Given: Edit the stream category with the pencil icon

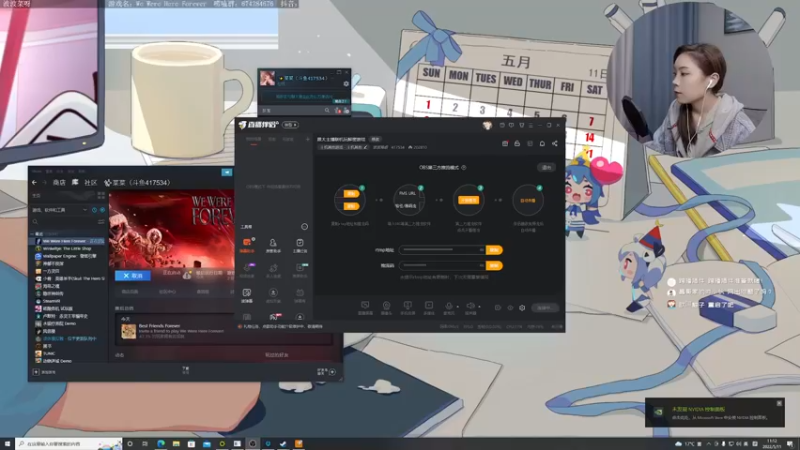Looking at the screenshot, I should click(365, 147).
